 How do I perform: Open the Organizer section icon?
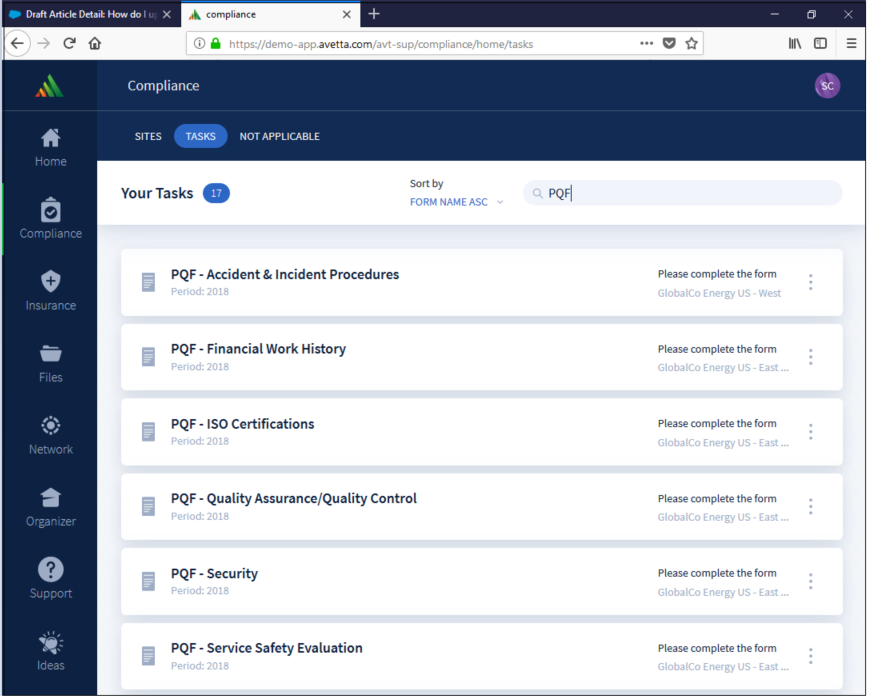click(x=50, y=505)
